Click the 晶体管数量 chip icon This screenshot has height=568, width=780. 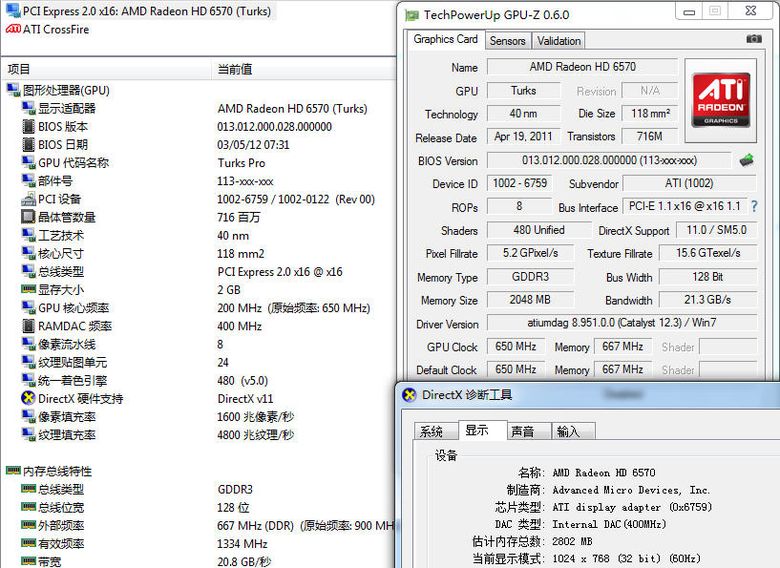coord(28,217)
